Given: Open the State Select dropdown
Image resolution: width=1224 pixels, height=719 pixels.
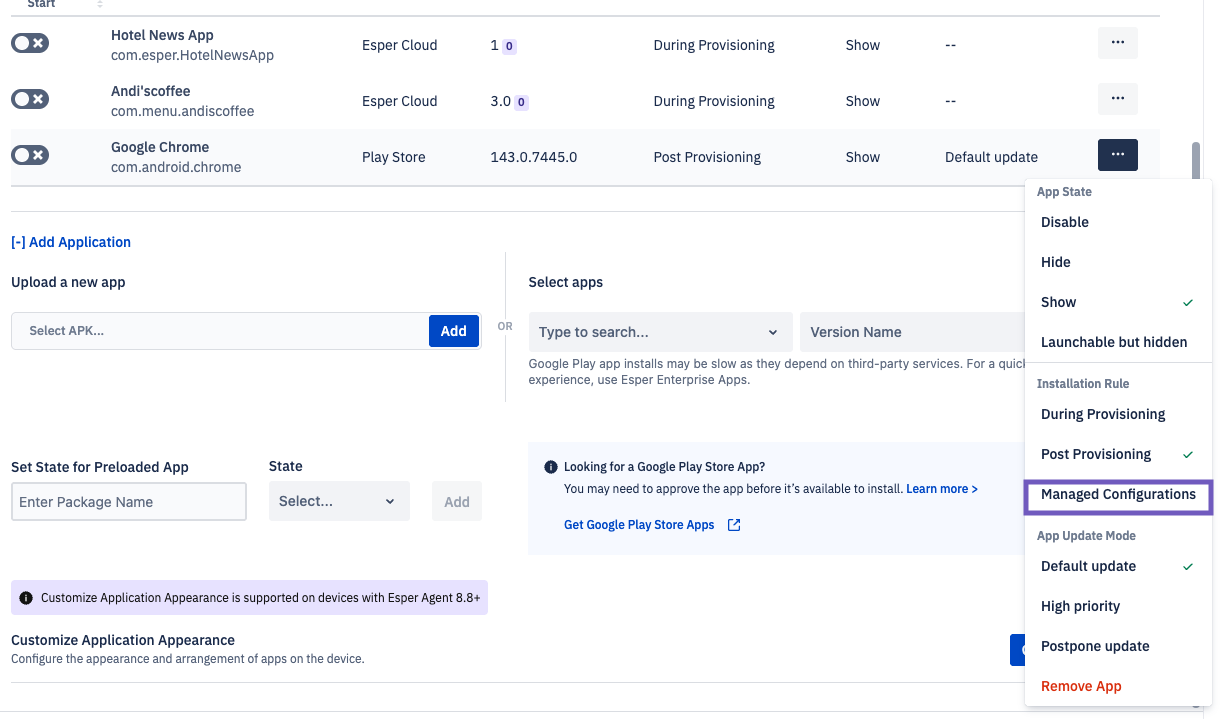Looking at the screenshot, I should 338,501.
